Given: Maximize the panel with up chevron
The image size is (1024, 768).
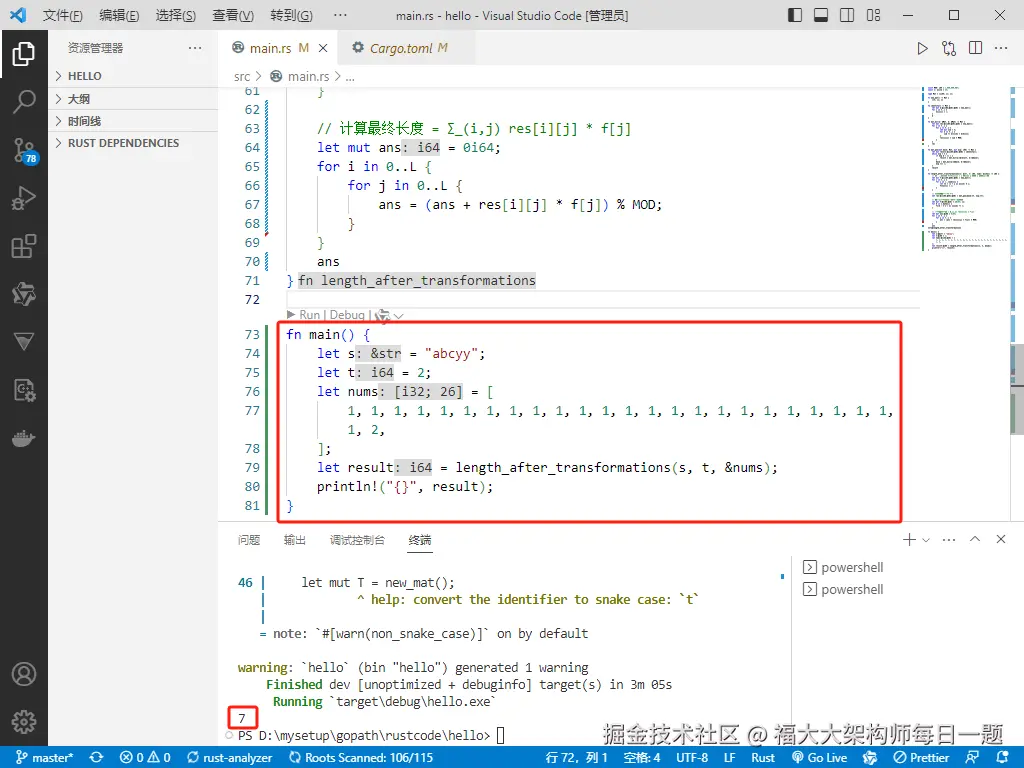Looking at the screenshot, I should coord(975,539).
